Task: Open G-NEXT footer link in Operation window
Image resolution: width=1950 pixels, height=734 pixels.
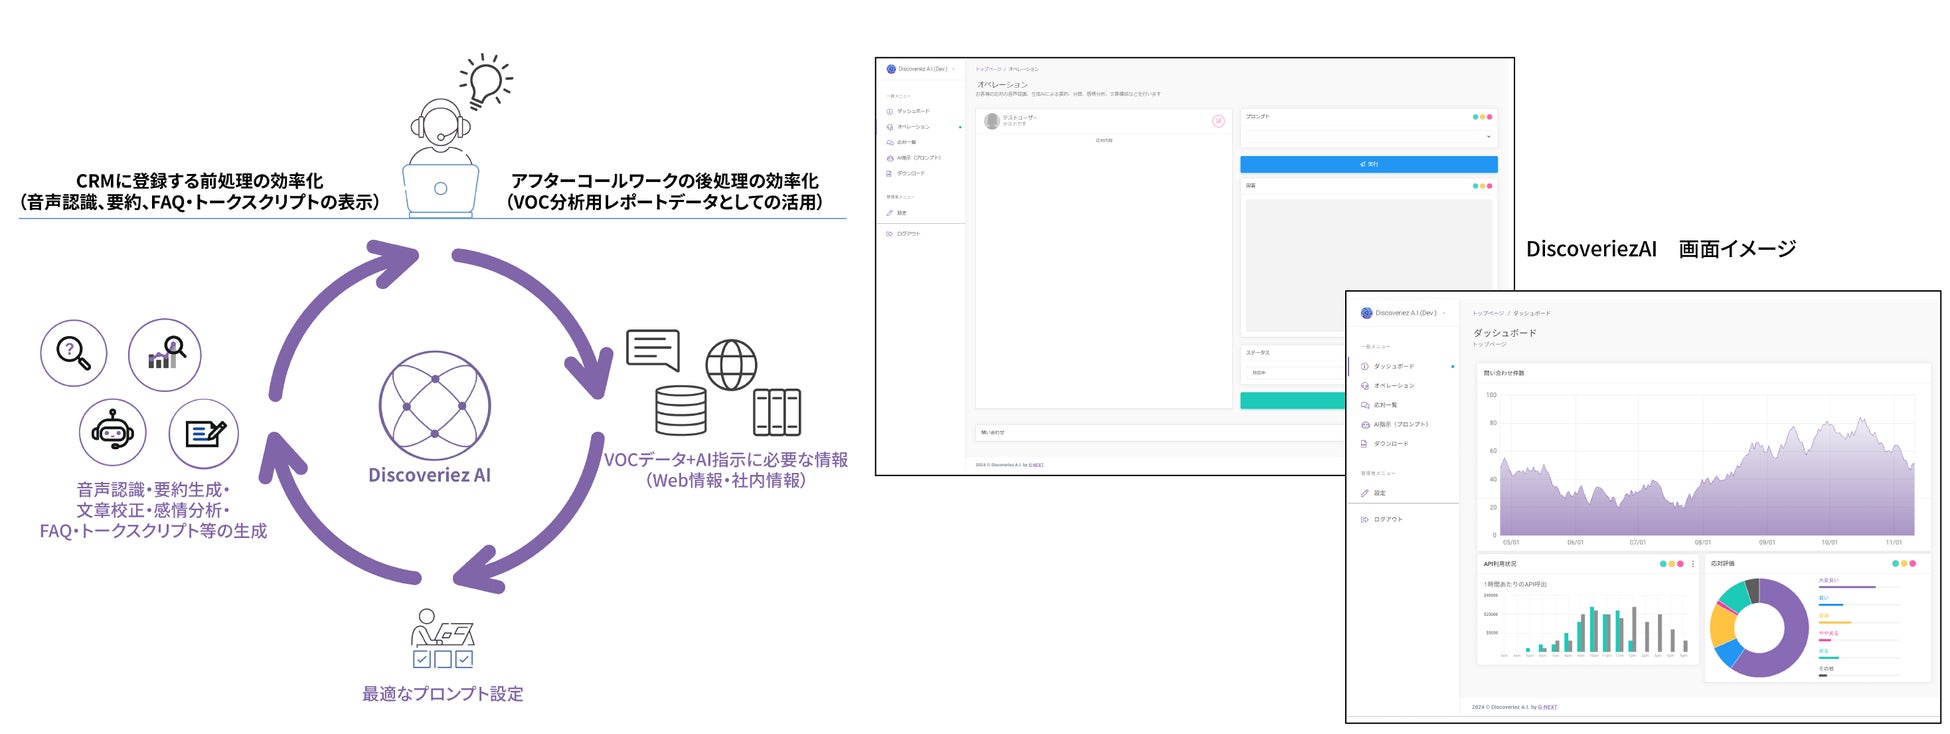Action: pos(1036,465)
